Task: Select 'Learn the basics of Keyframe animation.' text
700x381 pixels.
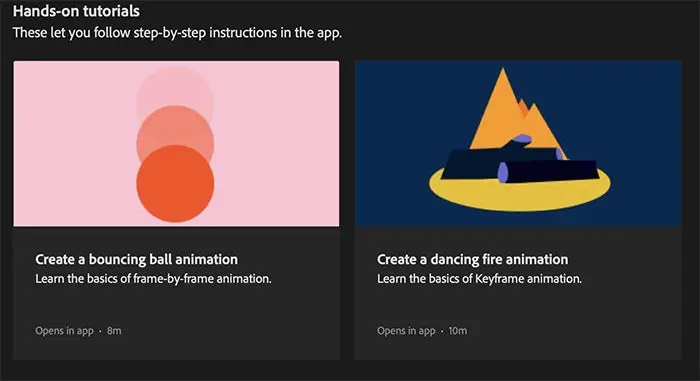Action: (x=479, y=279)
